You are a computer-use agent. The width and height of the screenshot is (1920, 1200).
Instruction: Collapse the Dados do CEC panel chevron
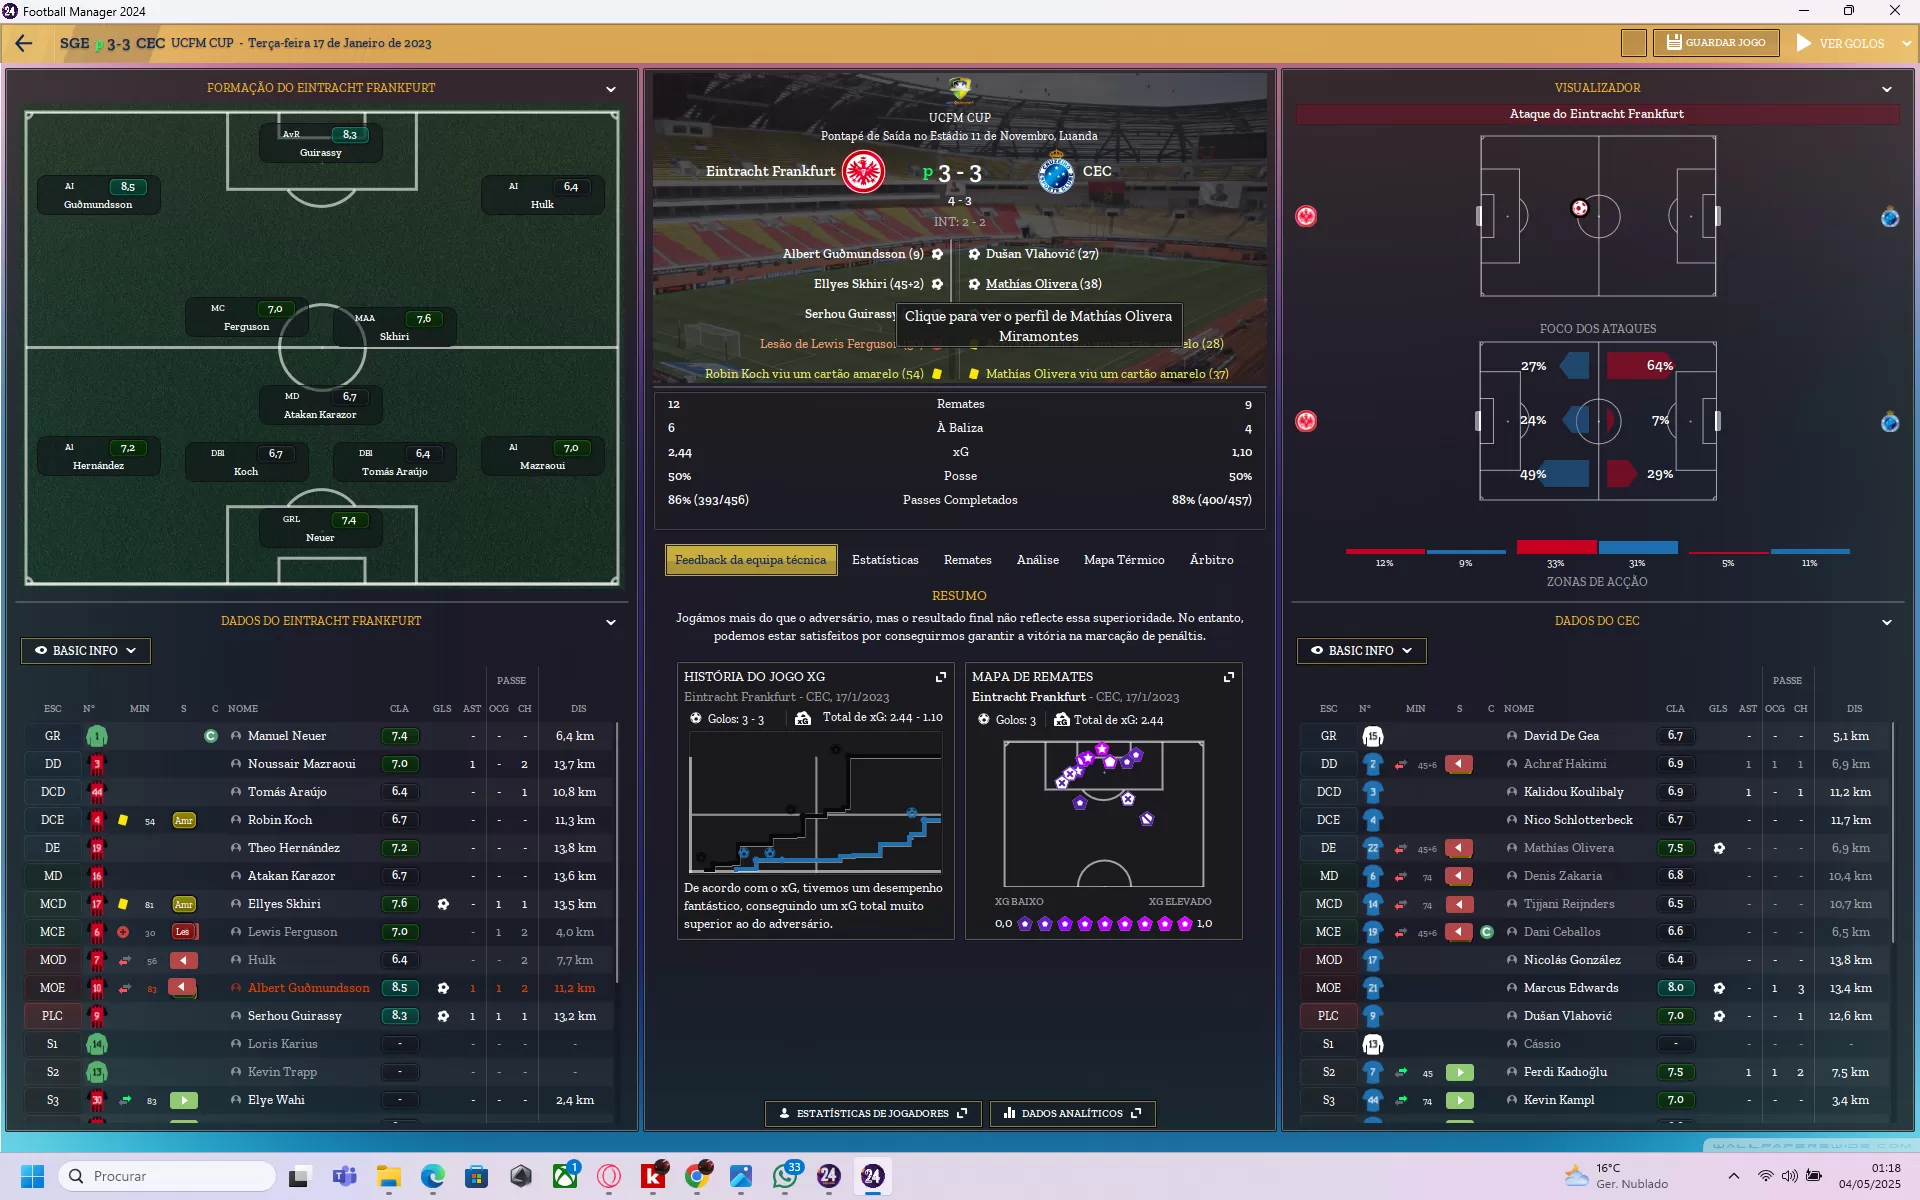pyautogui.click(x=1887, y=622)
